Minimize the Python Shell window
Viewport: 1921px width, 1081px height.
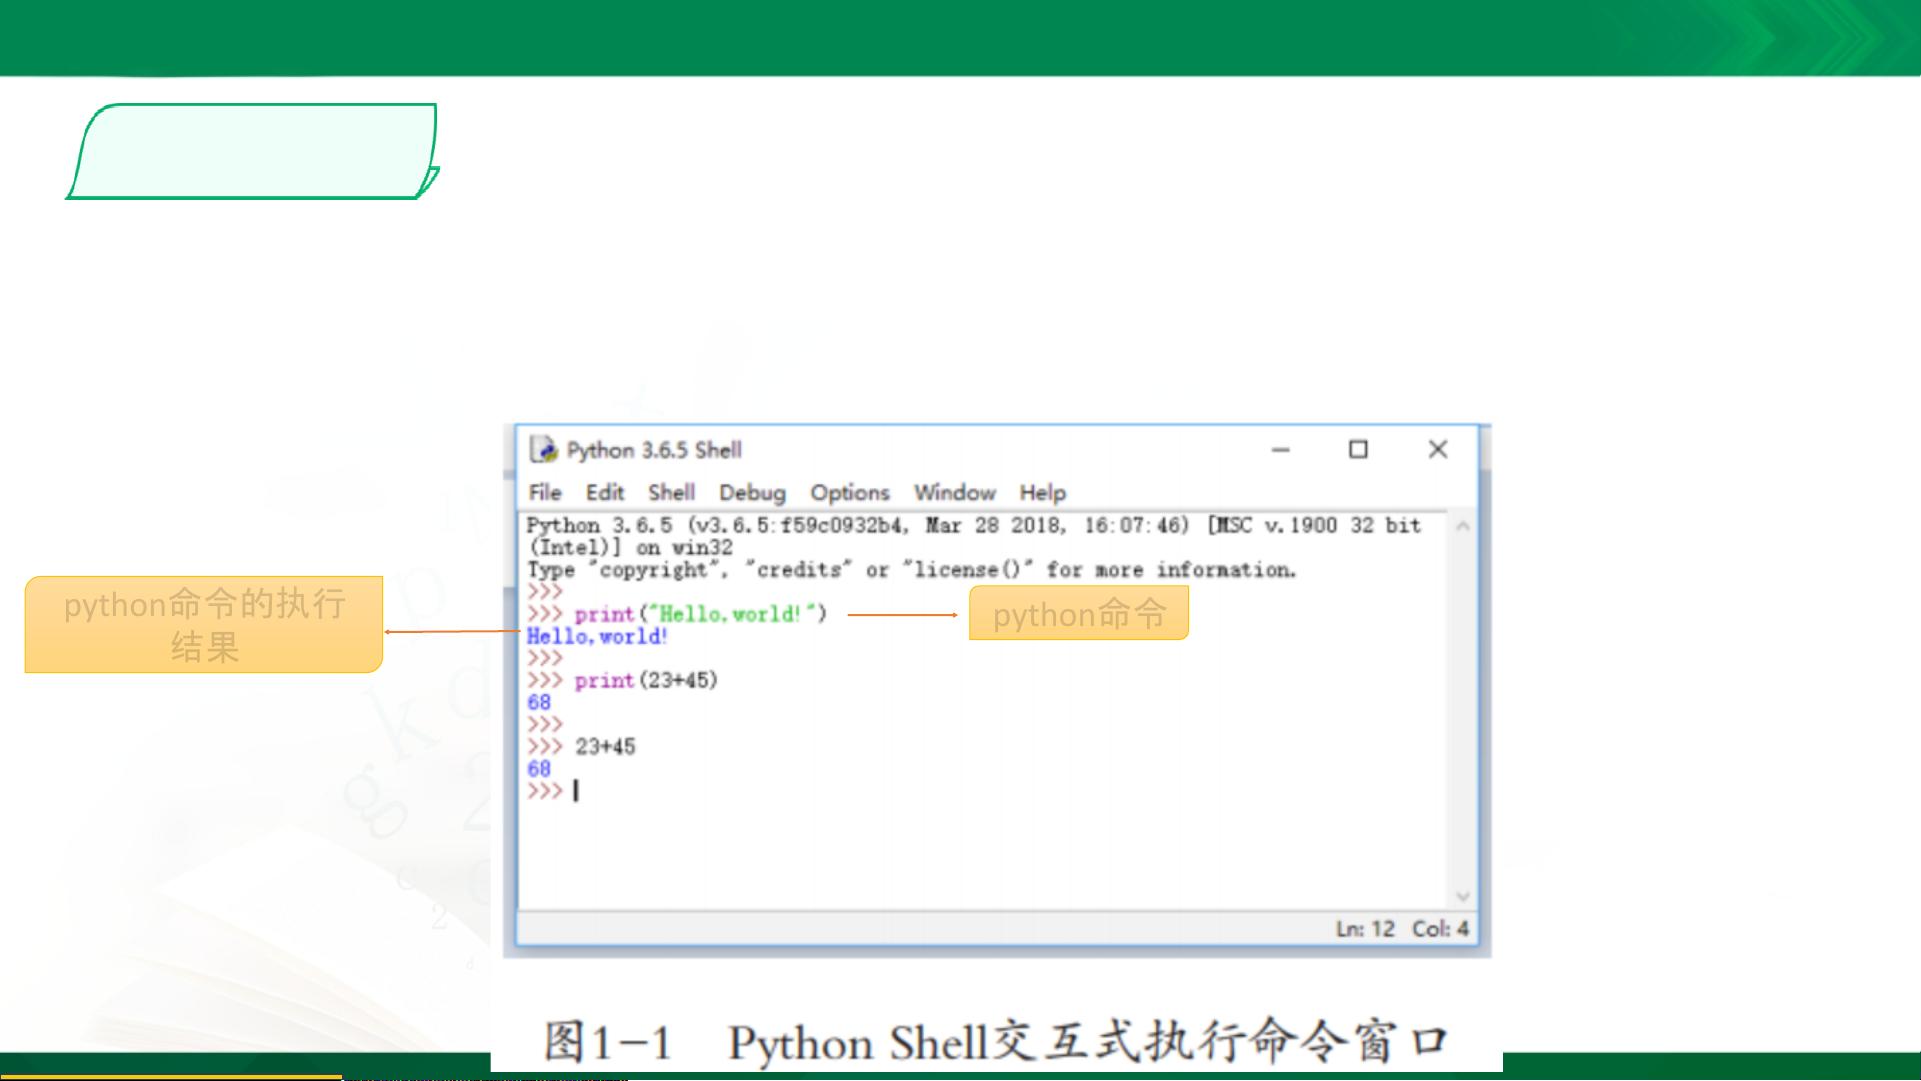[1280, 450]
